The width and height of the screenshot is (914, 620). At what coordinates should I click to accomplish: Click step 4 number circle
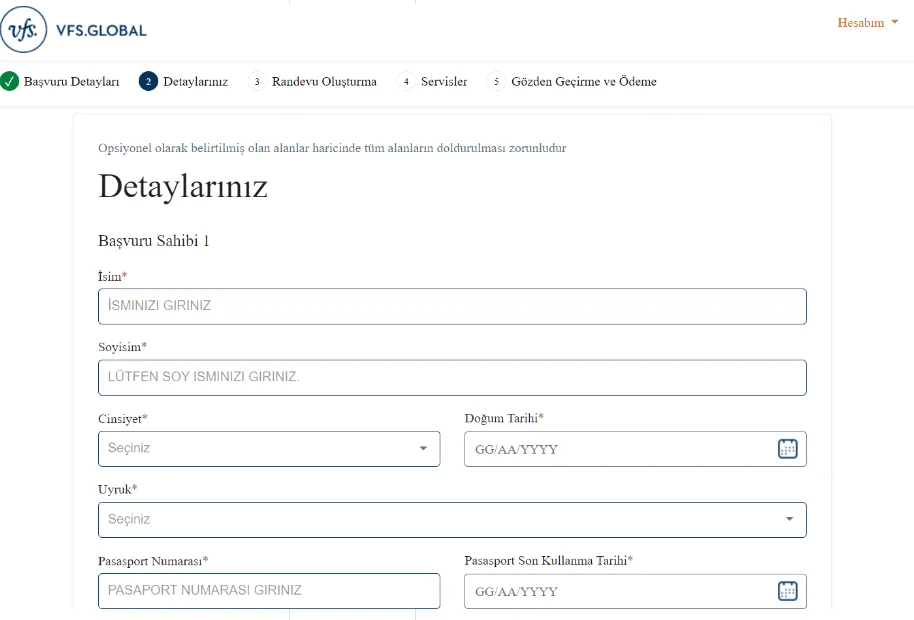(x=406, y=82)
